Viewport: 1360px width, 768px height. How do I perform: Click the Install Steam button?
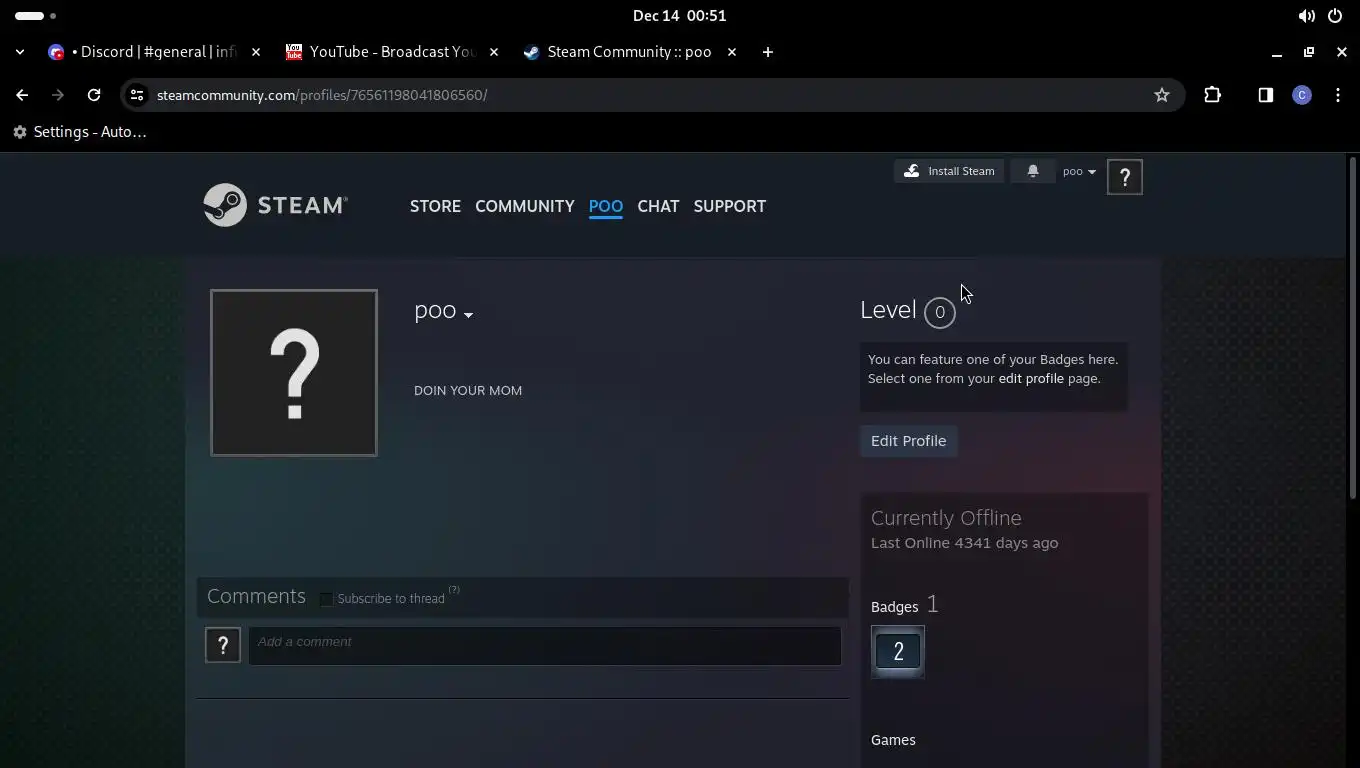pyautogui.click(x=949, y=171)
